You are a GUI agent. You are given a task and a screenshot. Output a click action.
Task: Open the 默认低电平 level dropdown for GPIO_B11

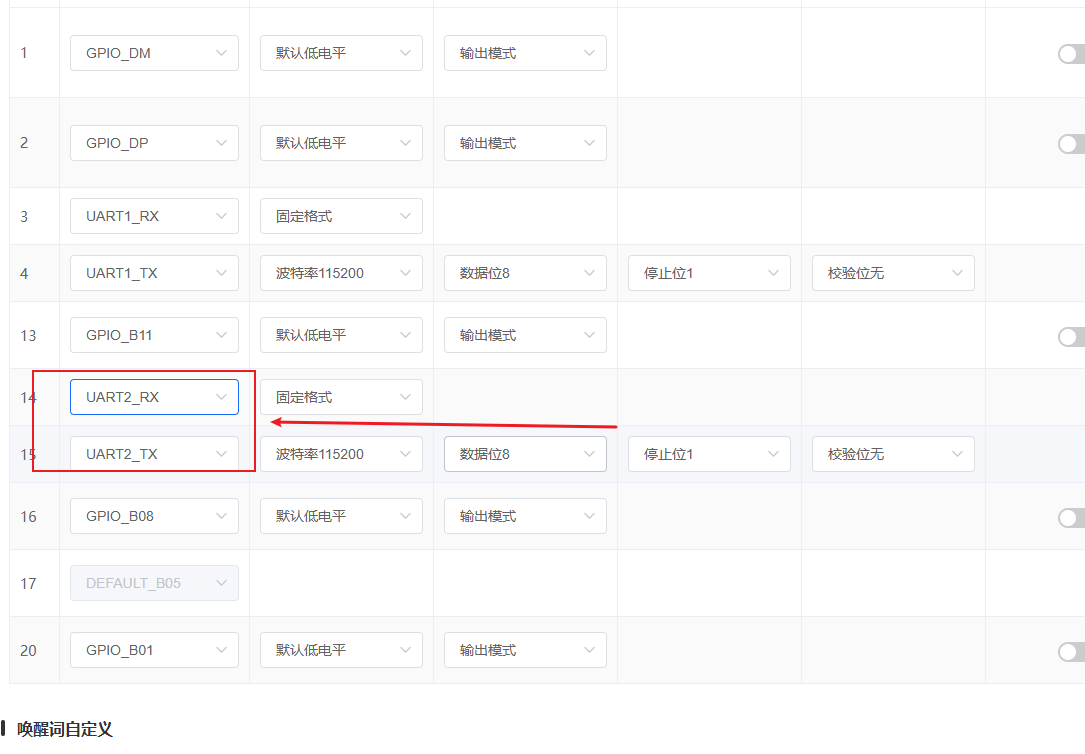[x=340, y=334]
